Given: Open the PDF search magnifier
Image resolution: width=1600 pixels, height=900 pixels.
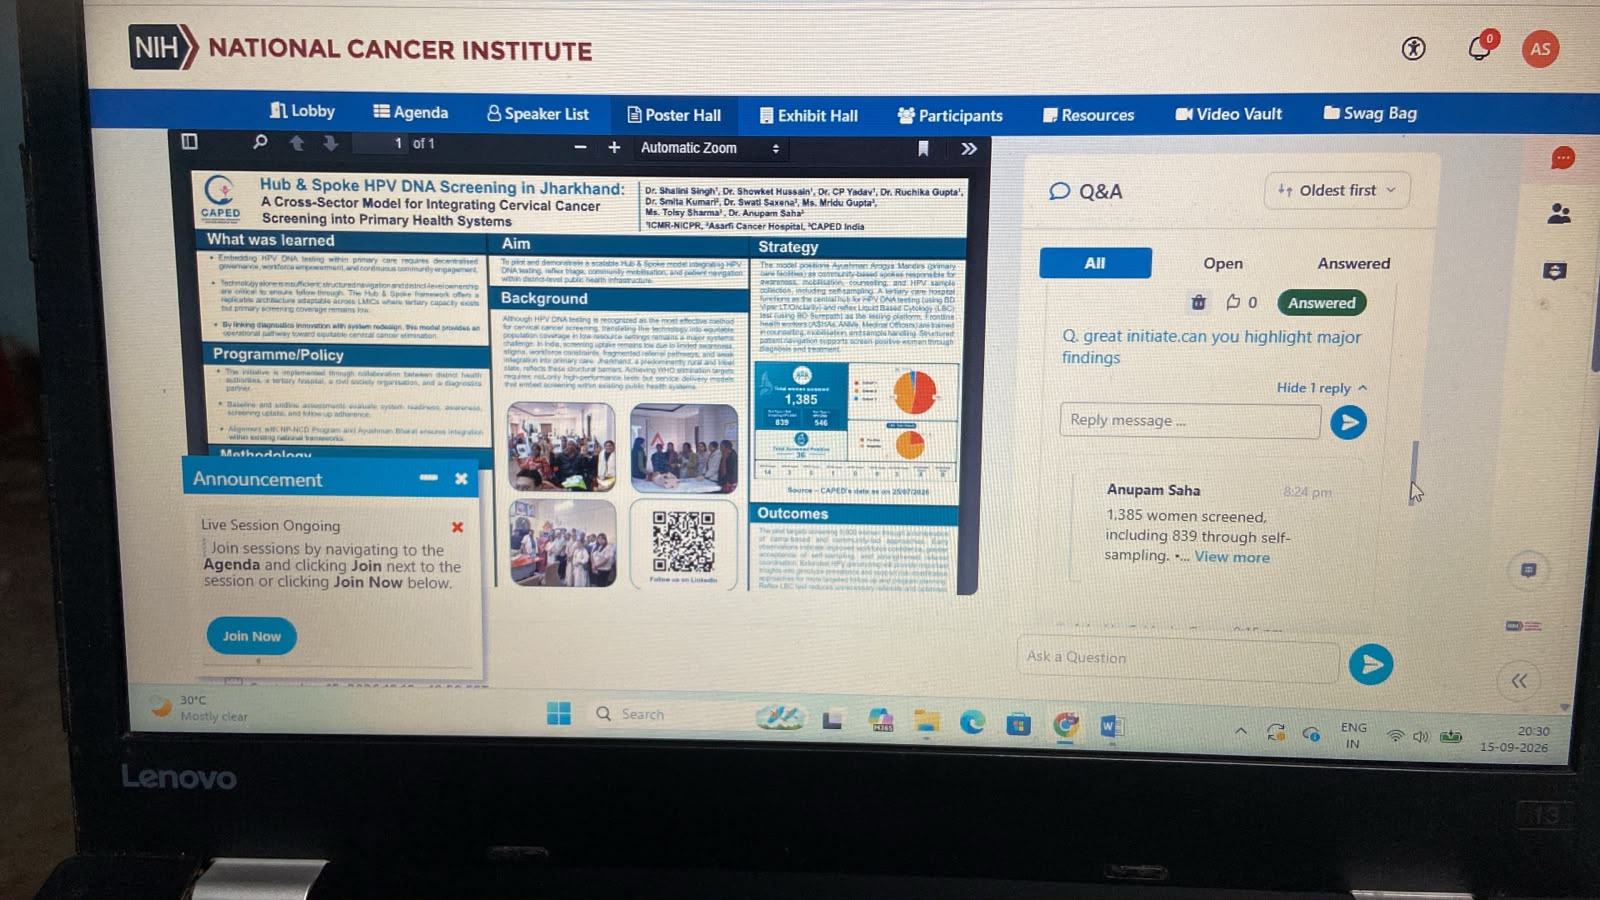Looking at the screenshot, I should (260, 142).
